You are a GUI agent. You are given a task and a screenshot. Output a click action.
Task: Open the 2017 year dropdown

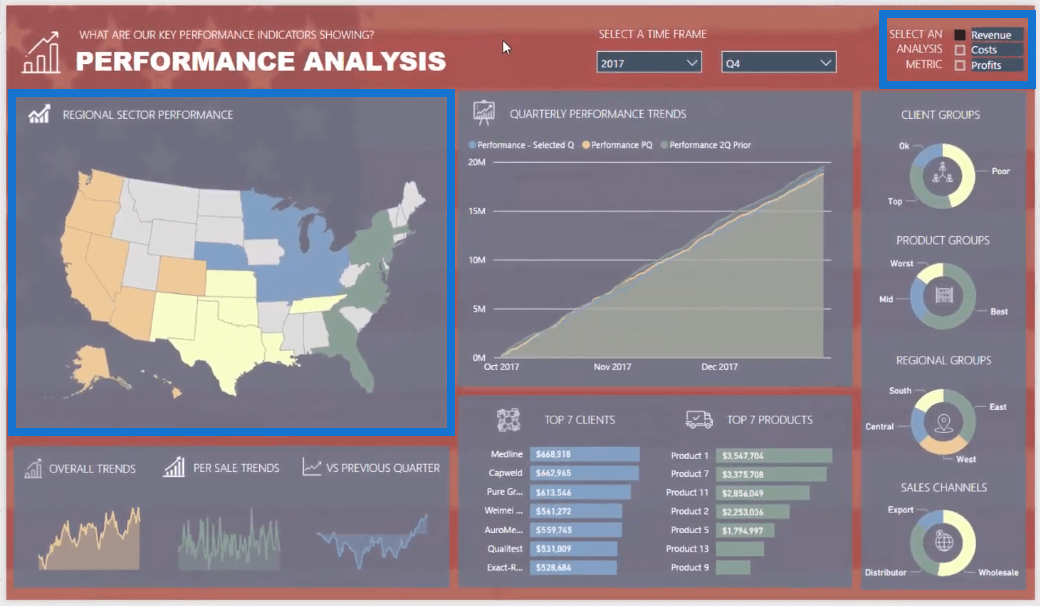[649, 62]
